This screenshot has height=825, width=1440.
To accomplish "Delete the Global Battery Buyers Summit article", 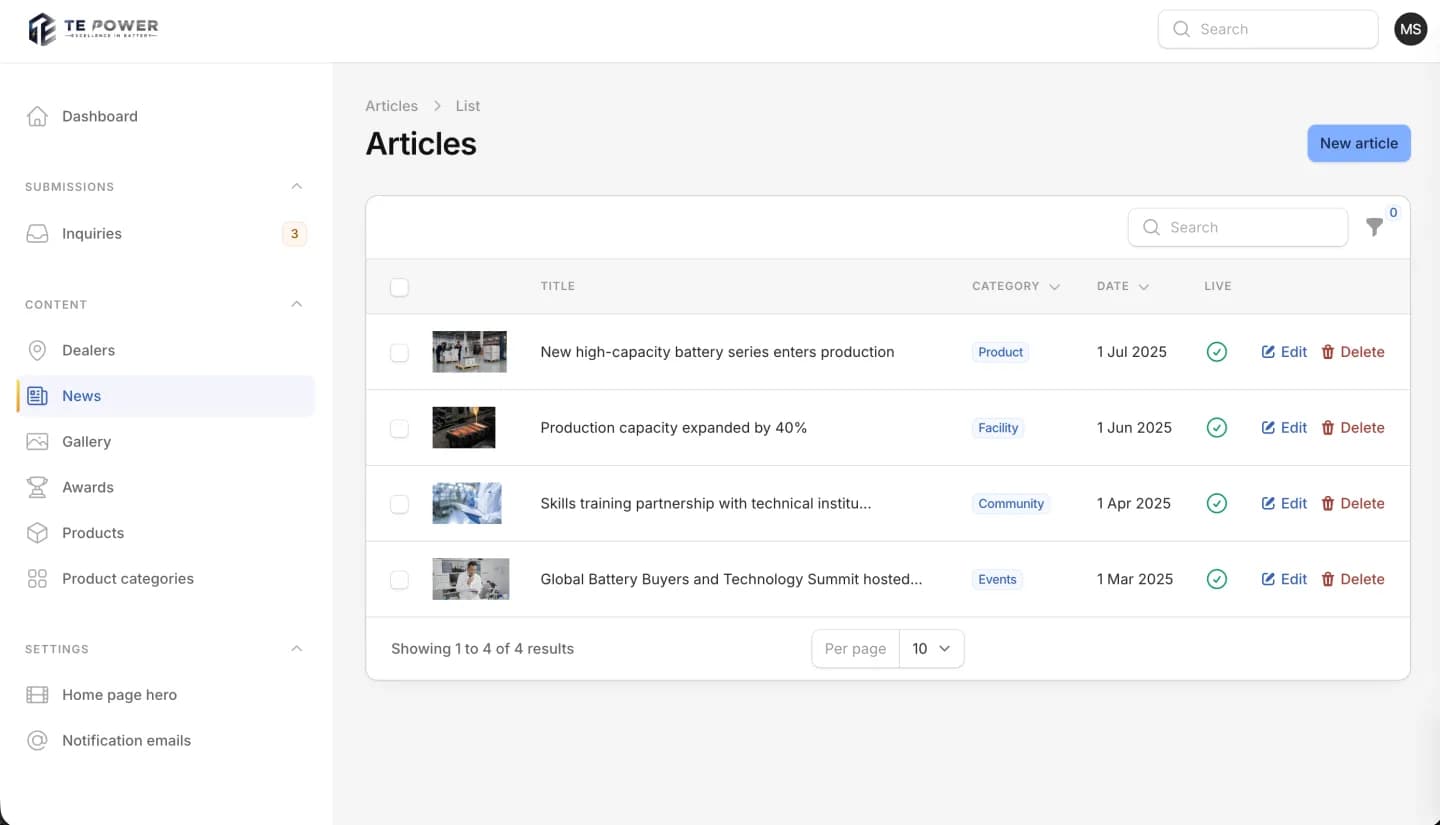I will click(x=1352, y=579).
